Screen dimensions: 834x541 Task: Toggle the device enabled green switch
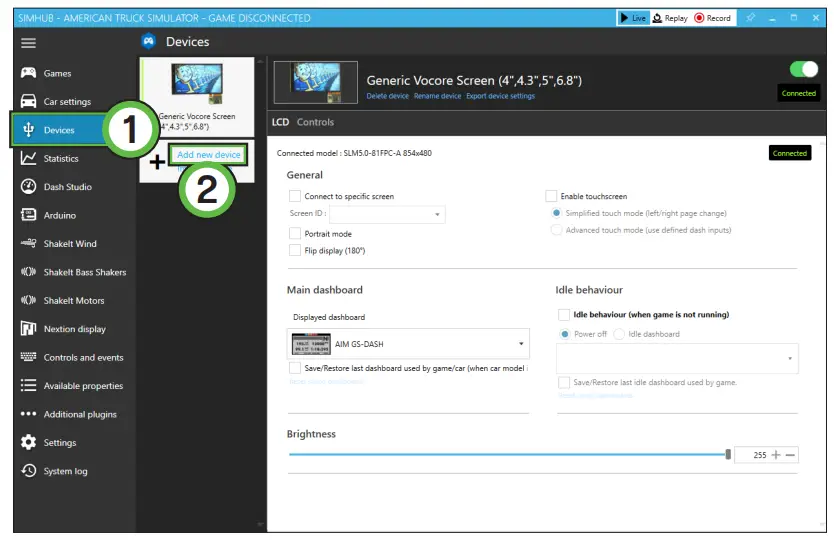click(803, 69)
